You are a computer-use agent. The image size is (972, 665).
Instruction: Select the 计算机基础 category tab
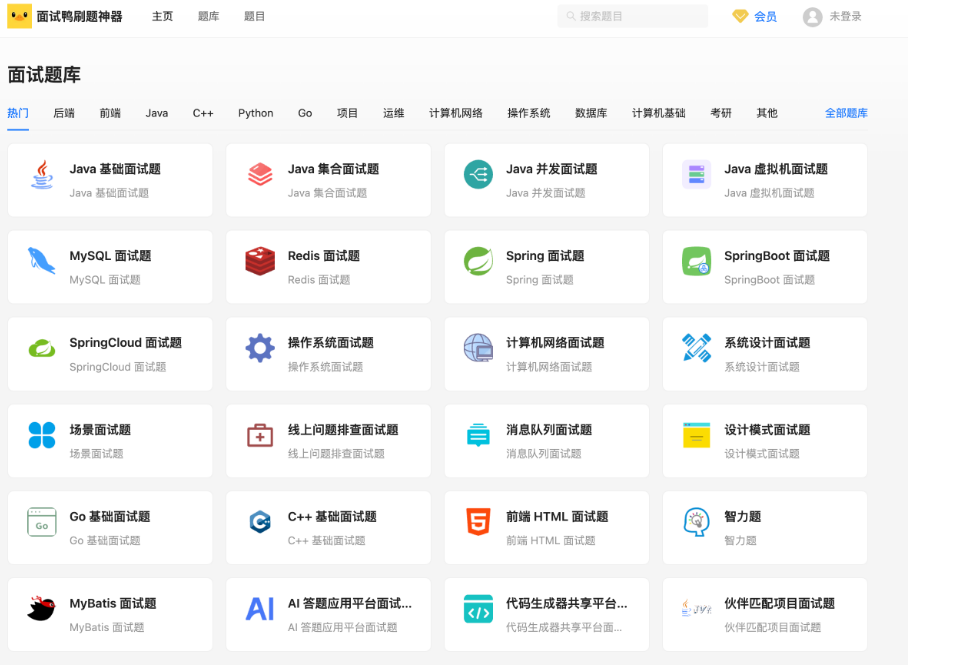(659, 113)
